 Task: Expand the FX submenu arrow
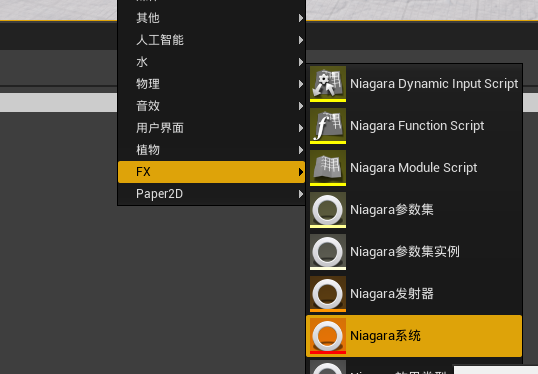(301, 172)
